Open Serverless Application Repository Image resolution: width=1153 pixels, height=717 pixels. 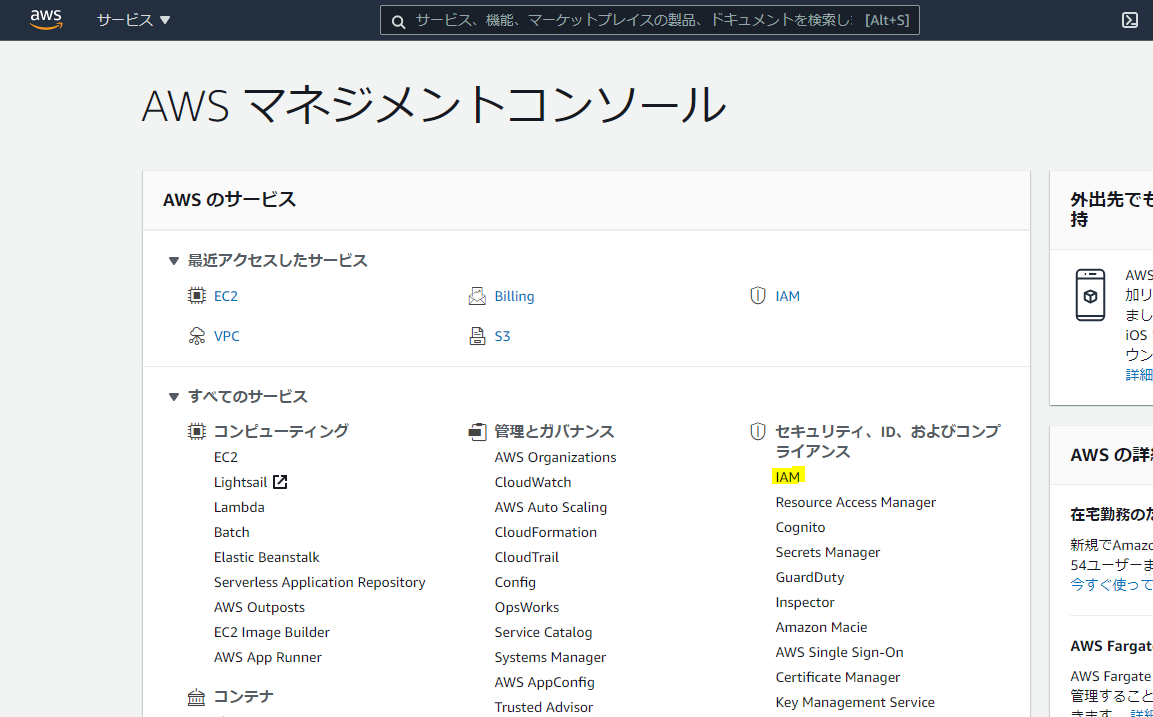coord(320,582)
